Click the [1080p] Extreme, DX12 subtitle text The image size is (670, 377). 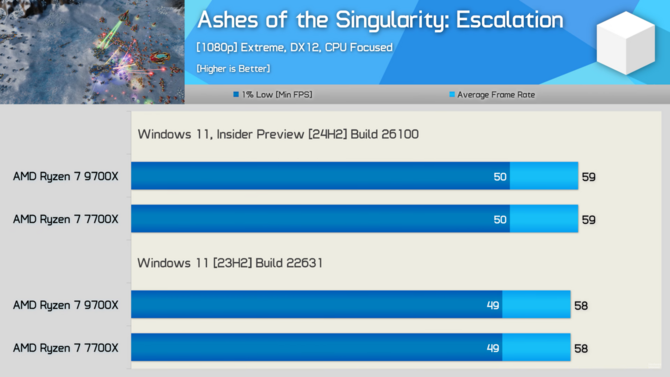point(294,47)
